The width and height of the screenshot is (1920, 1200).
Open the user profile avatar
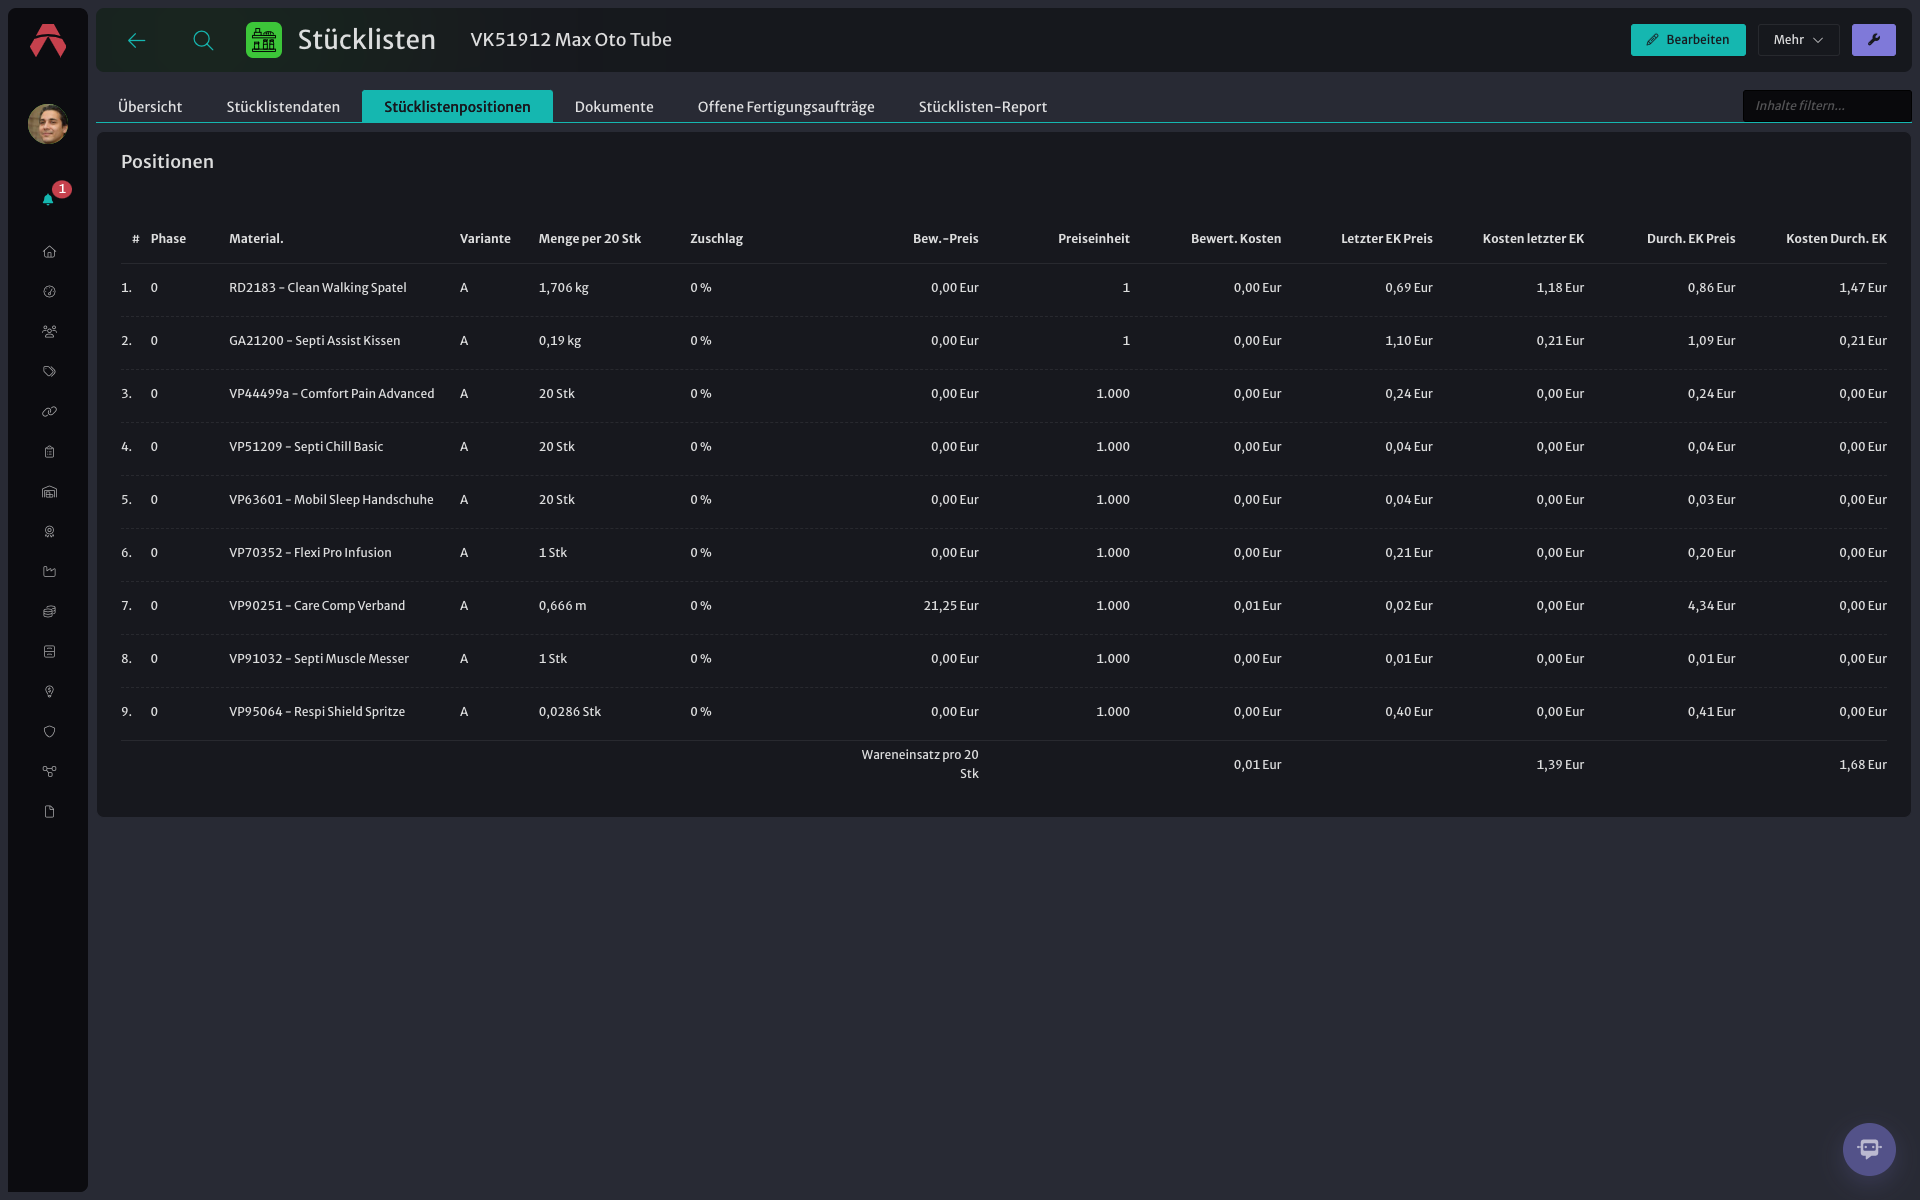click(48, 124)
